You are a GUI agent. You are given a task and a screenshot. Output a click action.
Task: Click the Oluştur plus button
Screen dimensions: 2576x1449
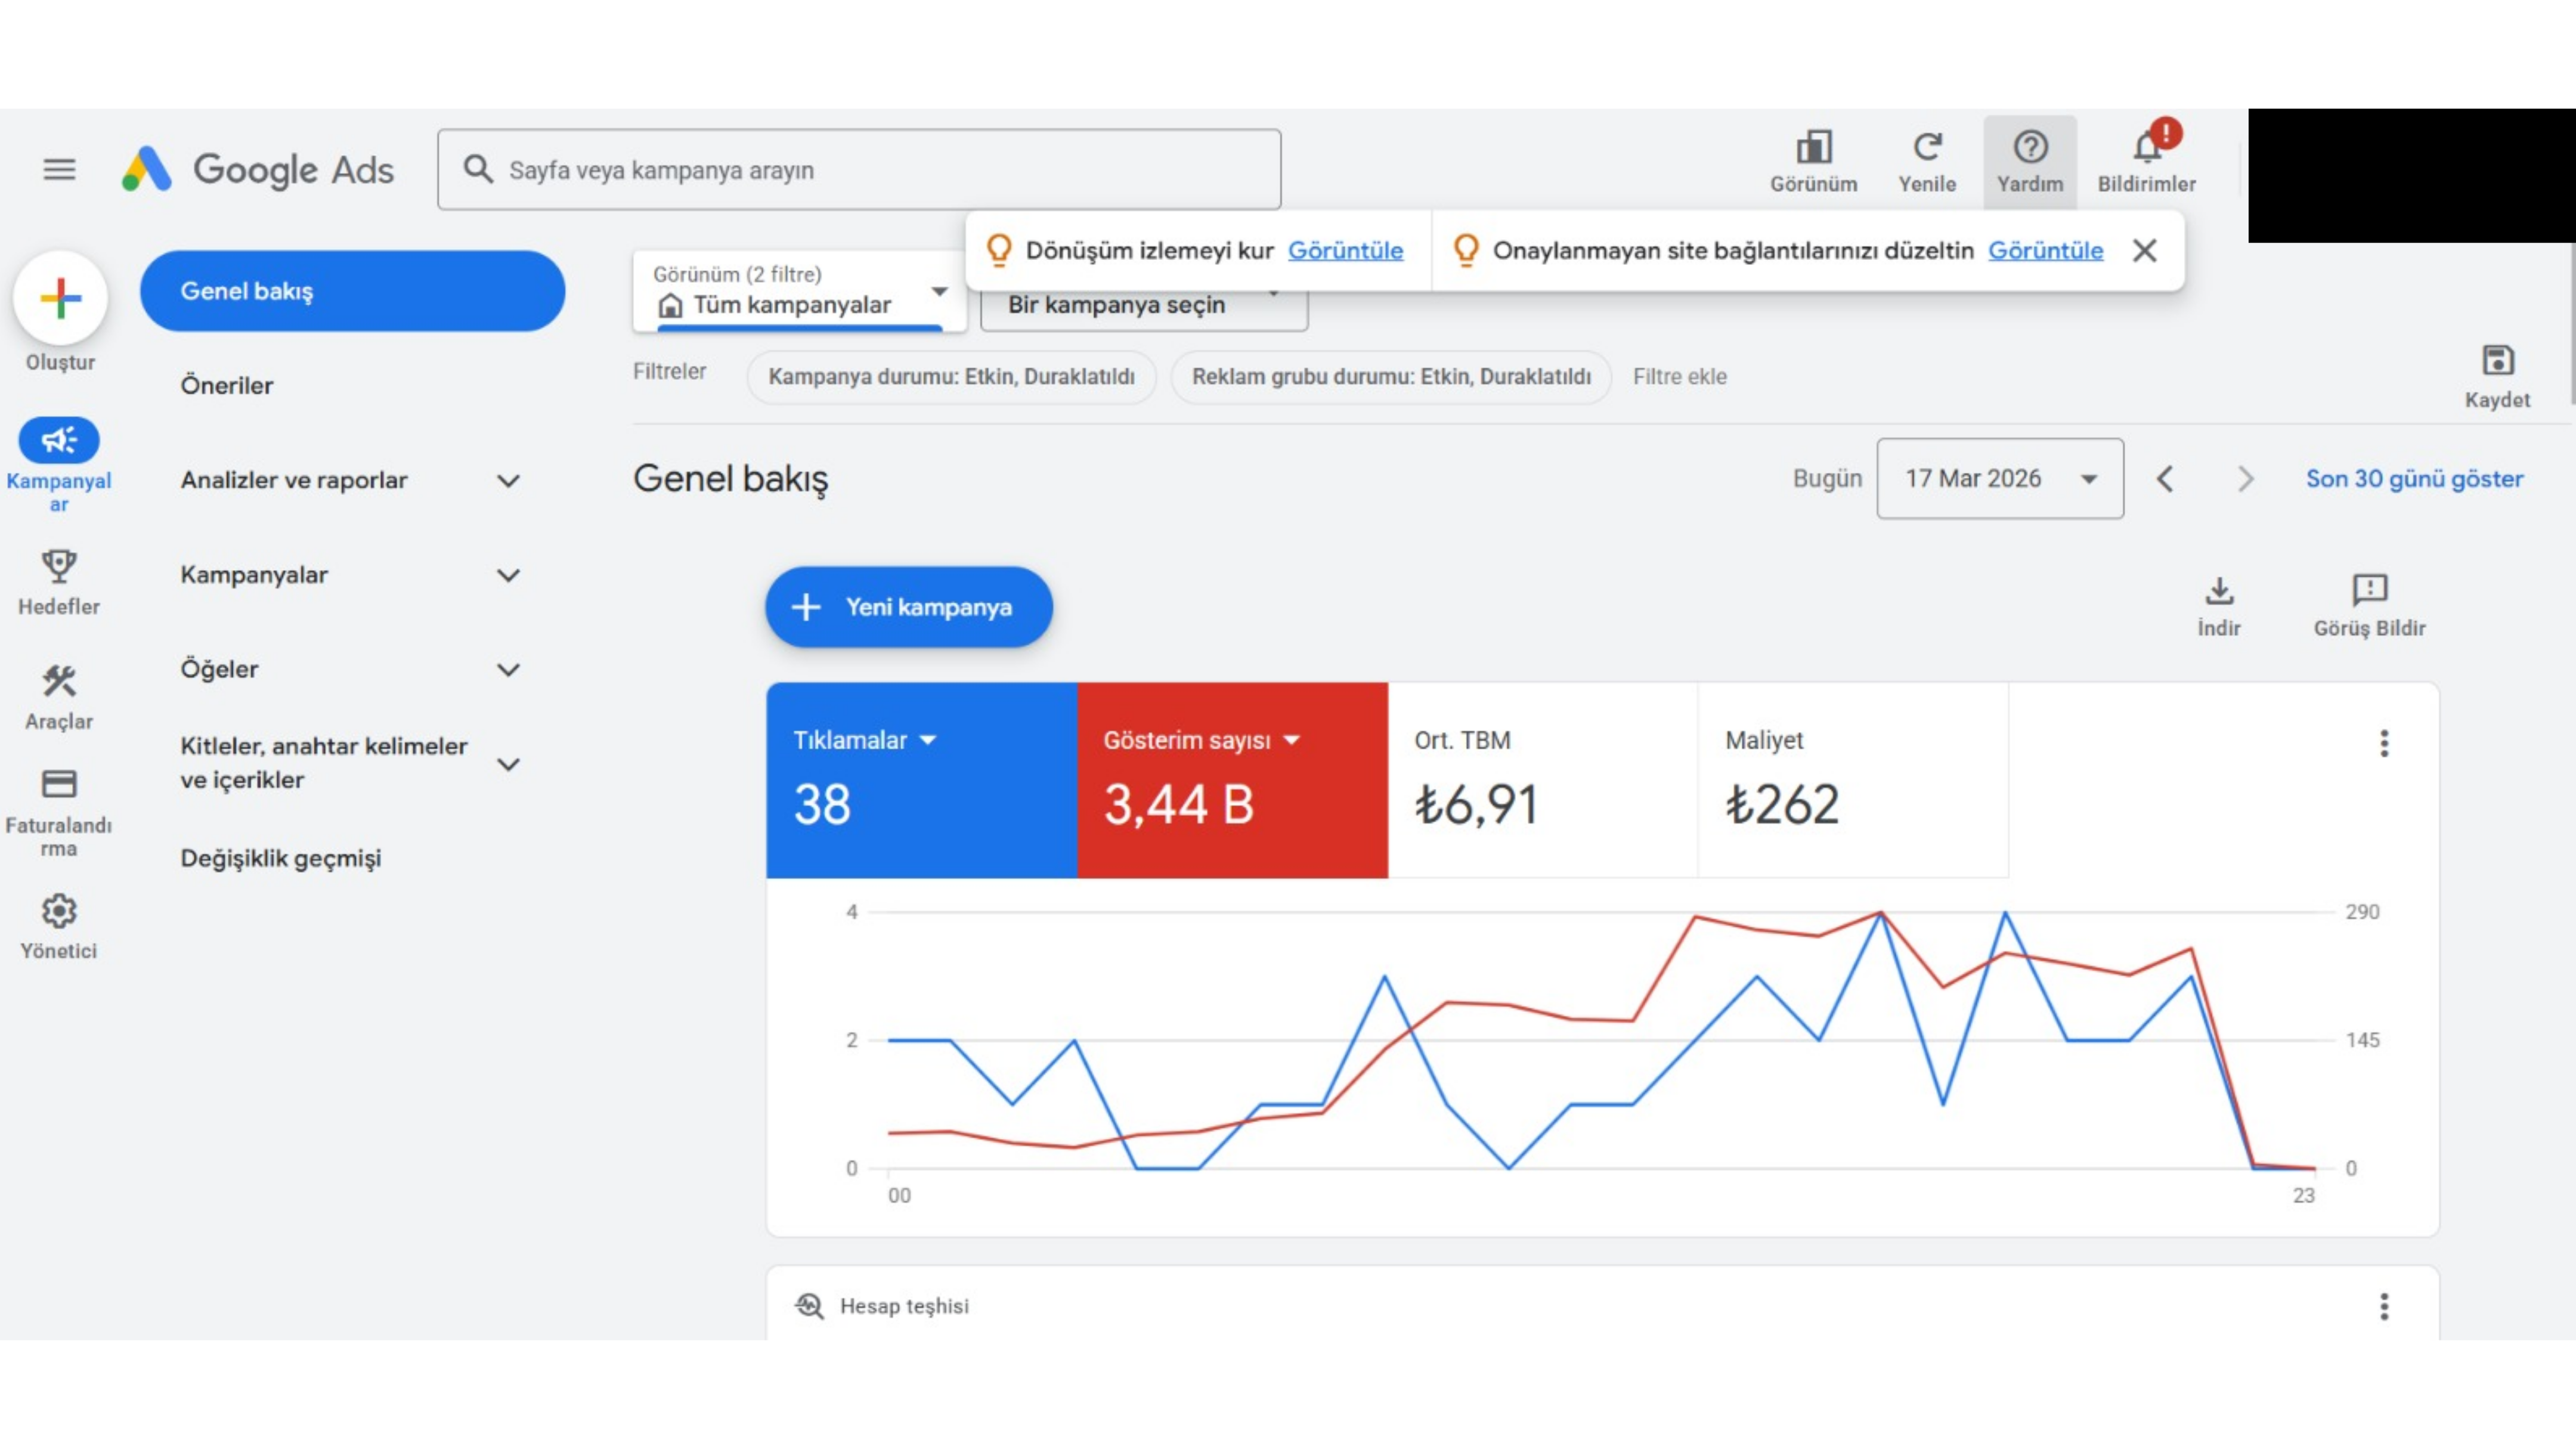tap(60, 298)
